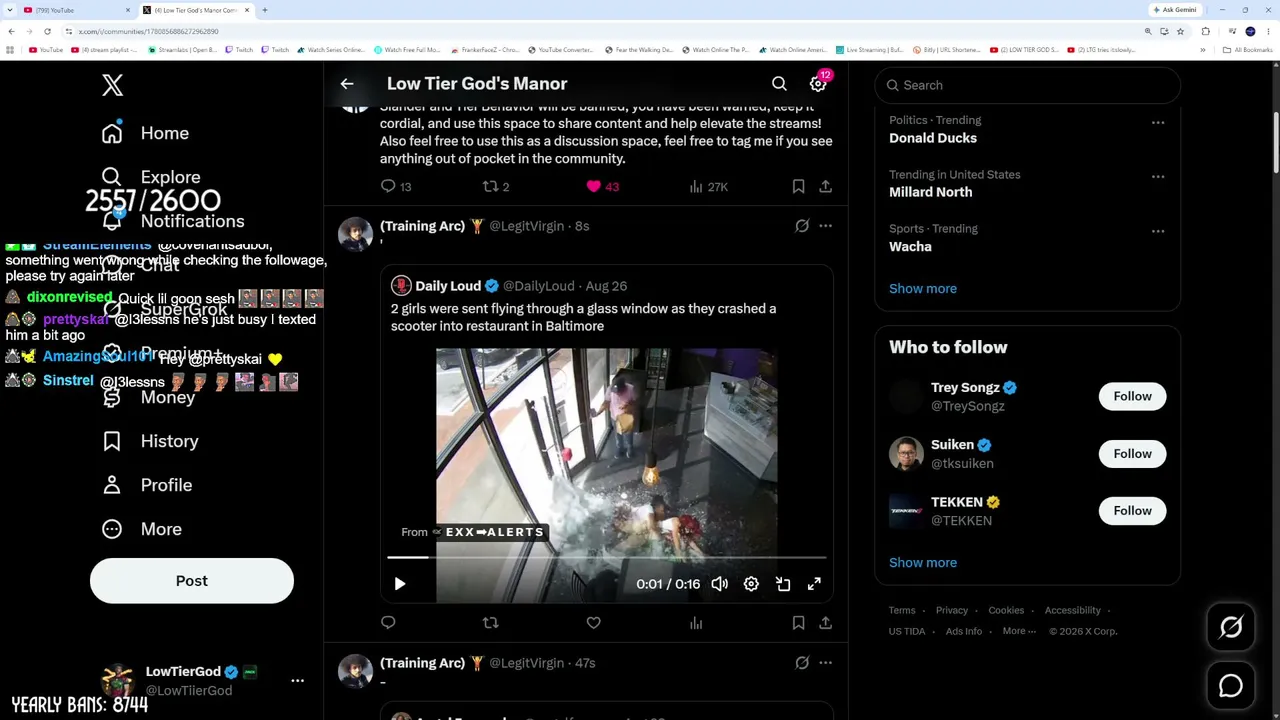Toggle picture-in-picture for the video

point(783,584)
